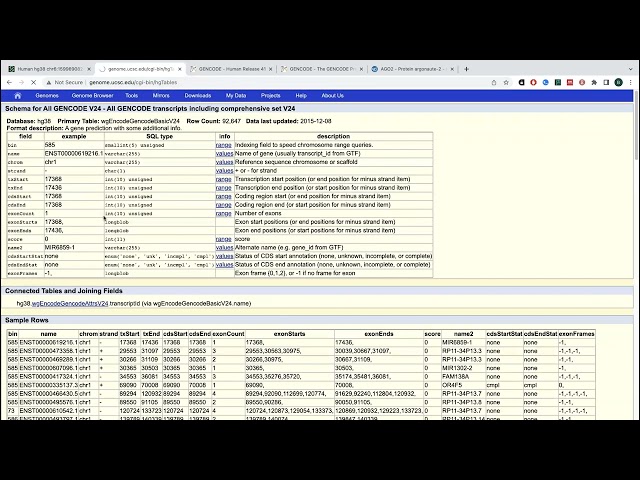Image resolution: width=640 pixels, height=480 pixels.
Task: Click range link for exonCount field
Action: click(224, 213)
